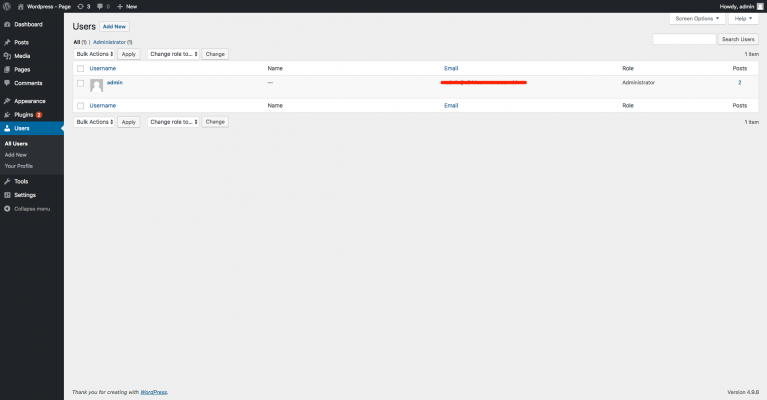The width and height of the screenshot is (767, 400).
Task: Open the updates icon showing 3
Action: coord(81,6)
